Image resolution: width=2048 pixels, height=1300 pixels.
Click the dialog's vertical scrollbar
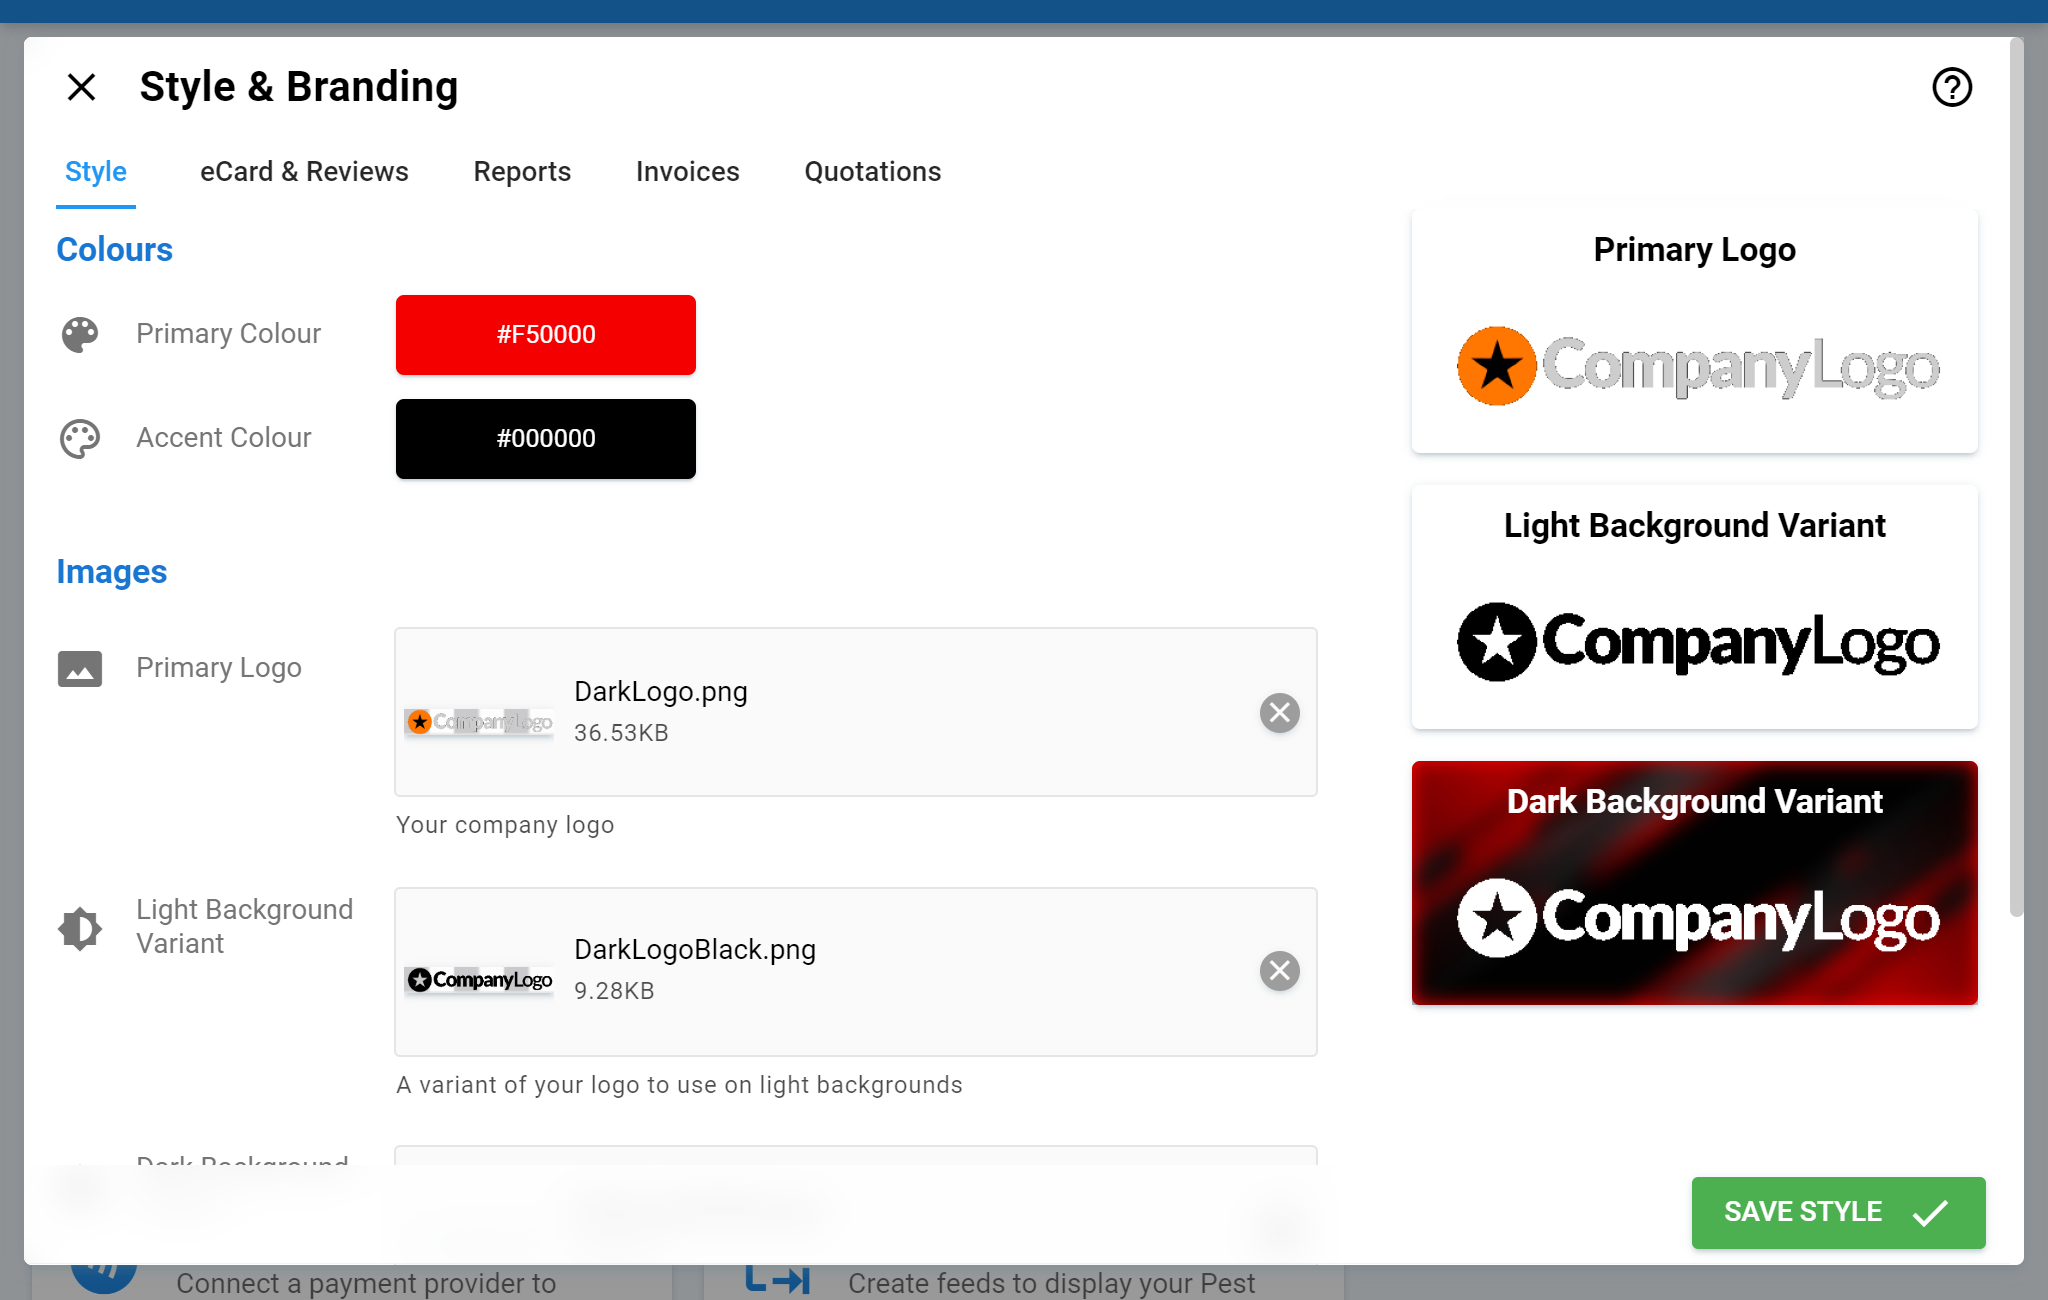[x=2016, y=480]
